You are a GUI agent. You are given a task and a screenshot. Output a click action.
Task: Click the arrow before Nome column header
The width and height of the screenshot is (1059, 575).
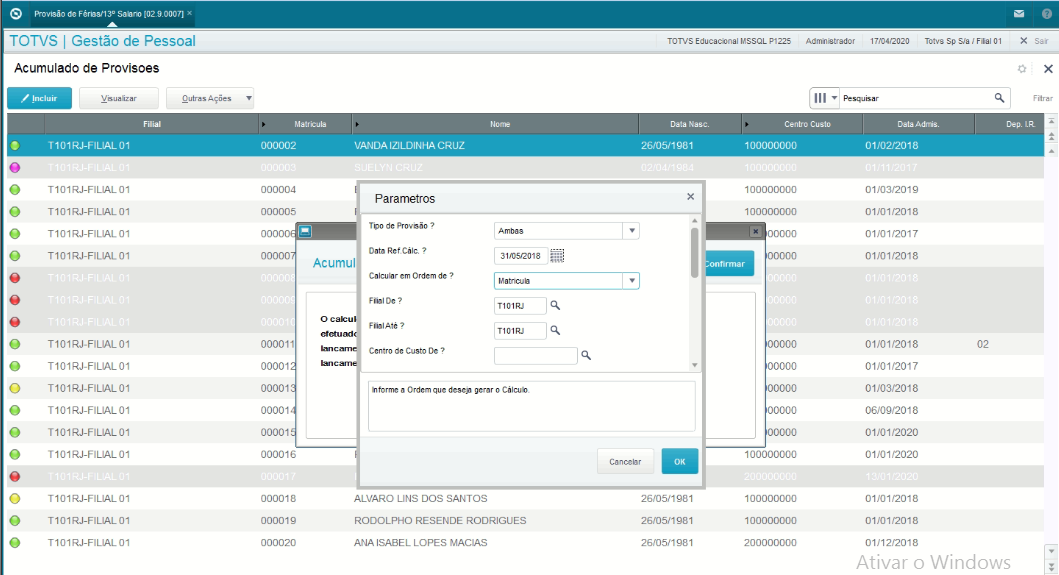tap(357, 124)
